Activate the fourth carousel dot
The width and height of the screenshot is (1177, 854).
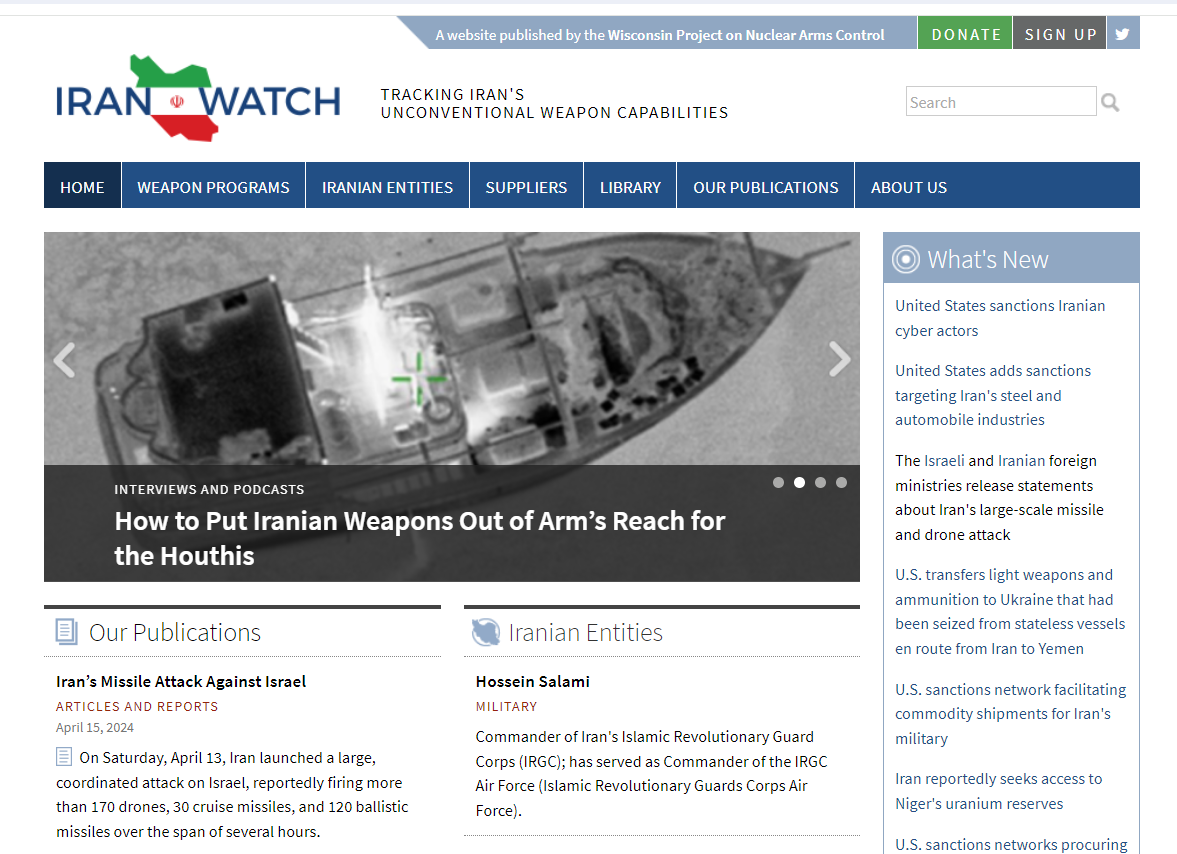point(841,482)
